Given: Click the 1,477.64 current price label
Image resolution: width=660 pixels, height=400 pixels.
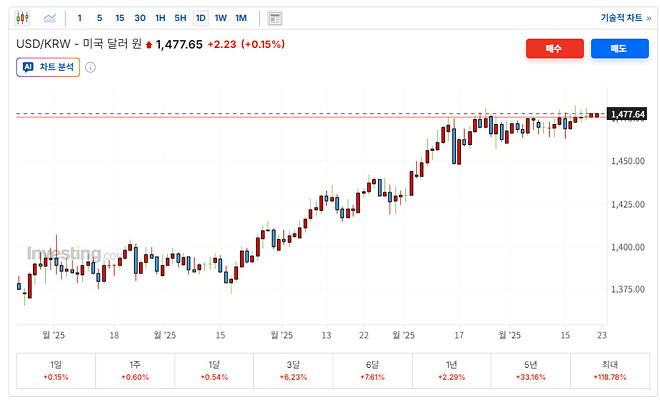Looking at the screenshot, I should click(x=627, y=115).
